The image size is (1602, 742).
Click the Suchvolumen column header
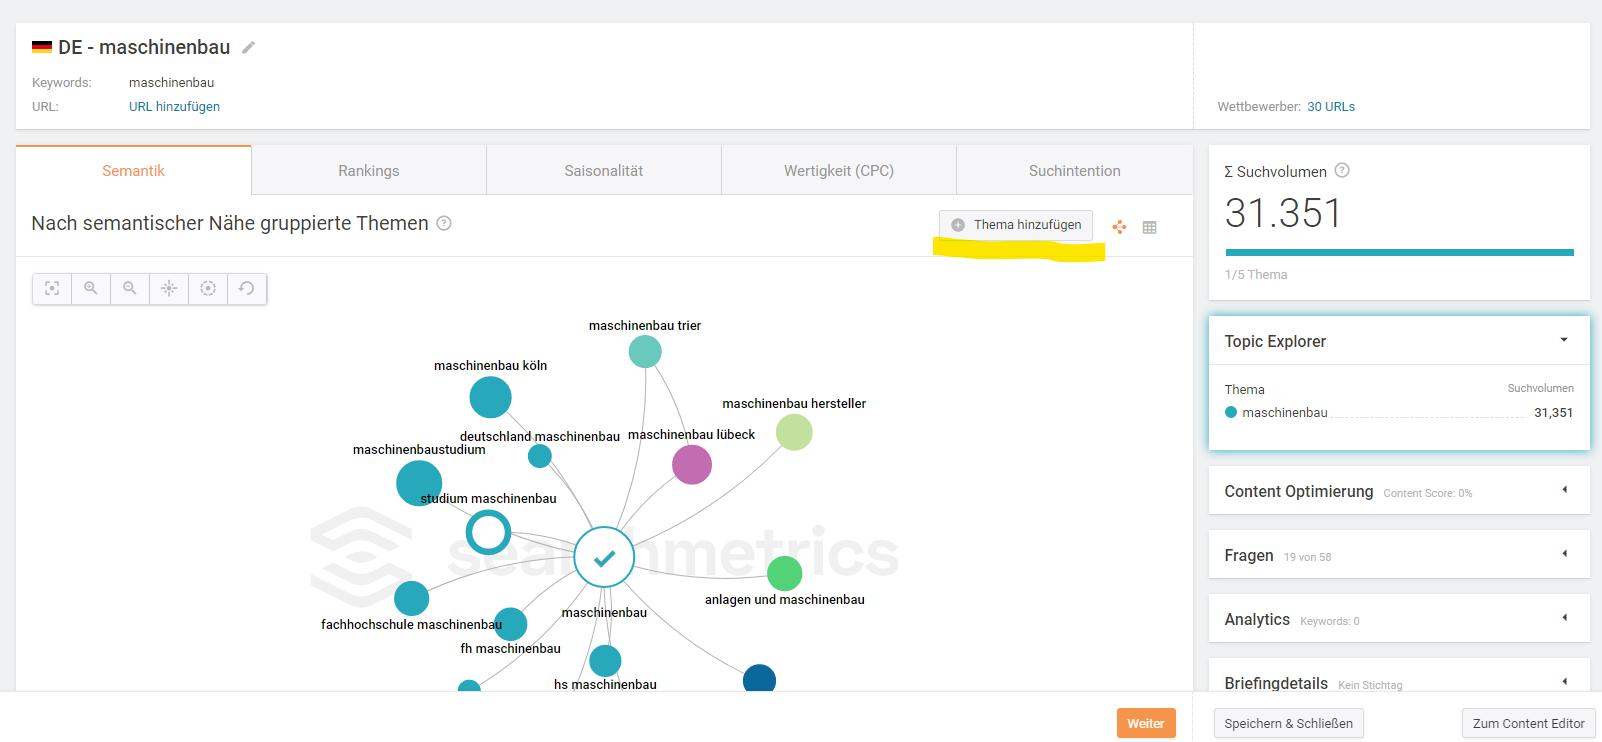pyautogui.click(x=1540, y=388)
